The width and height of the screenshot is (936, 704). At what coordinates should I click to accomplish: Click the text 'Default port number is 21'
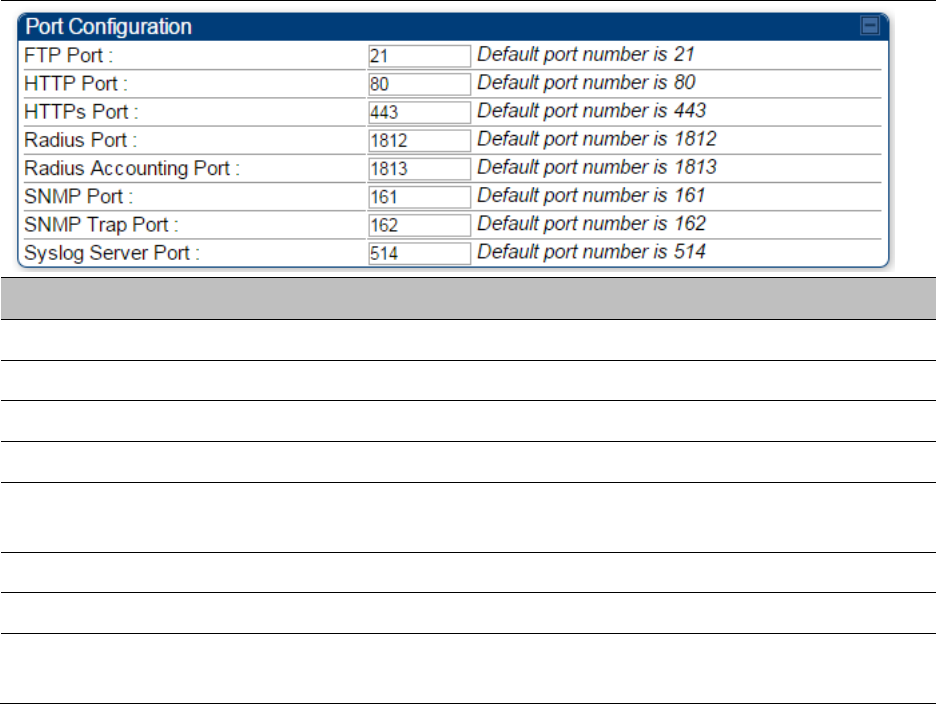(586, 54)
